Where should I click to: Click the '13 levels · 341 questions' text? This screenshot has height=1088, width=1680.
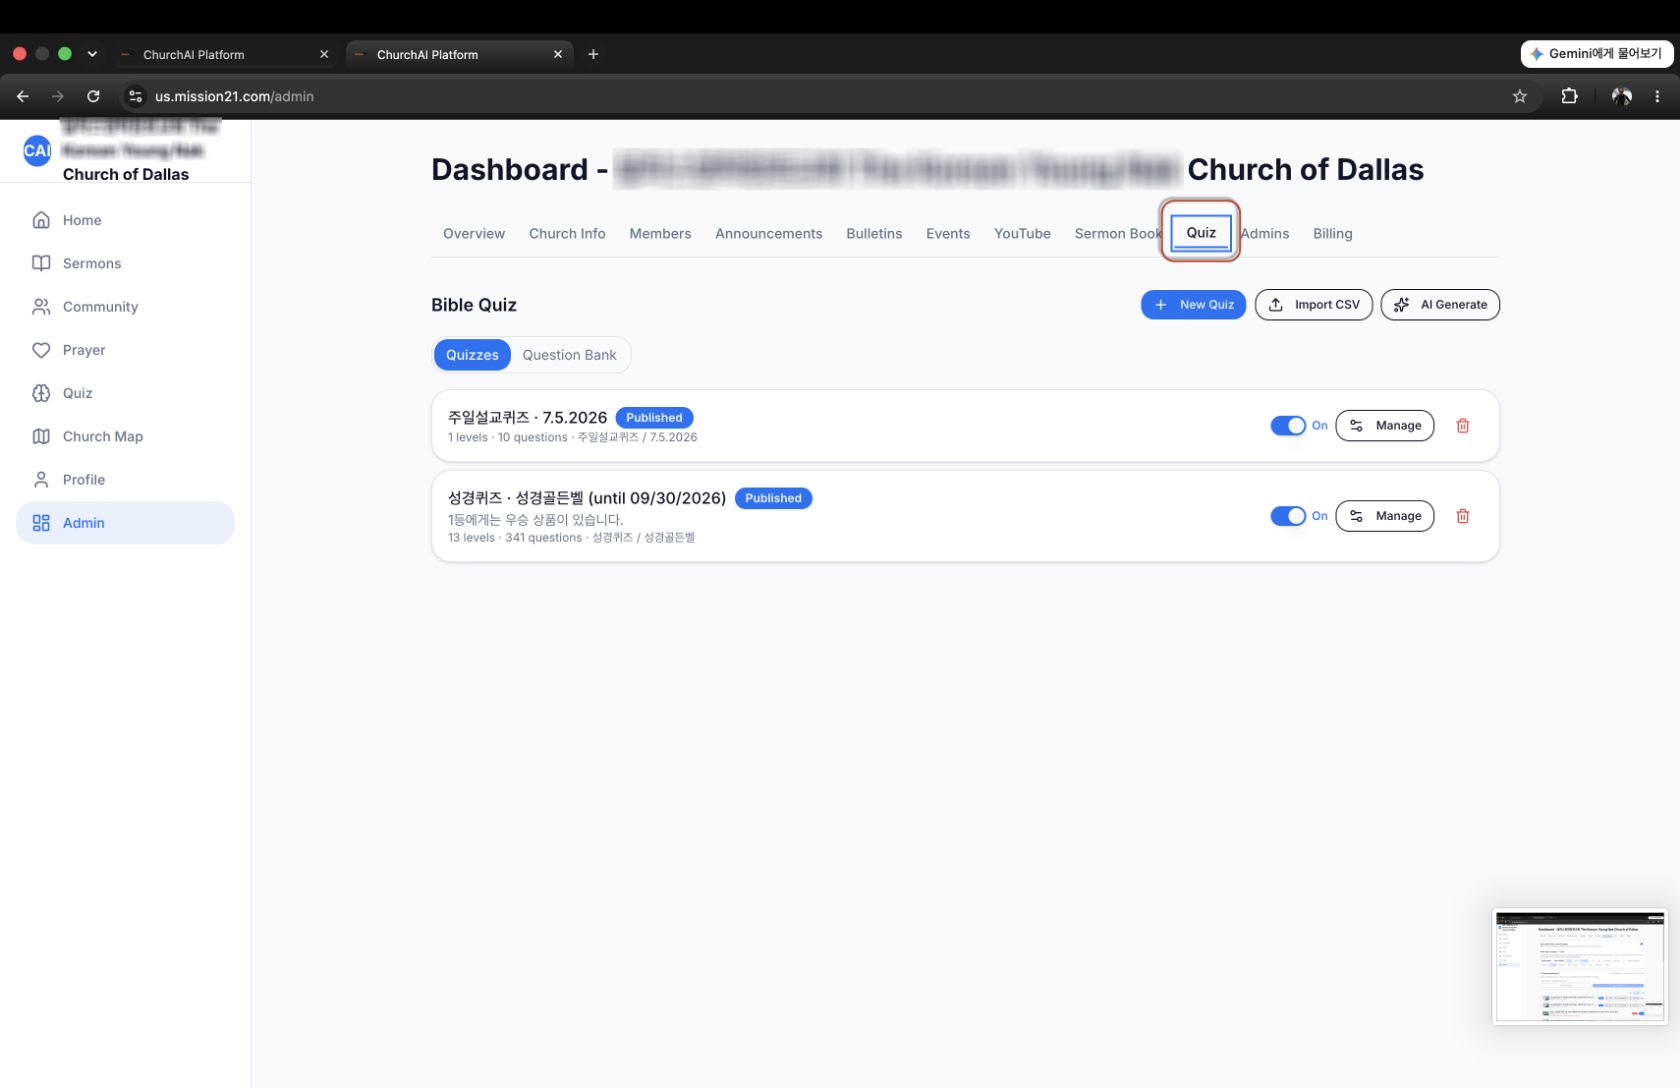(515, 538)
